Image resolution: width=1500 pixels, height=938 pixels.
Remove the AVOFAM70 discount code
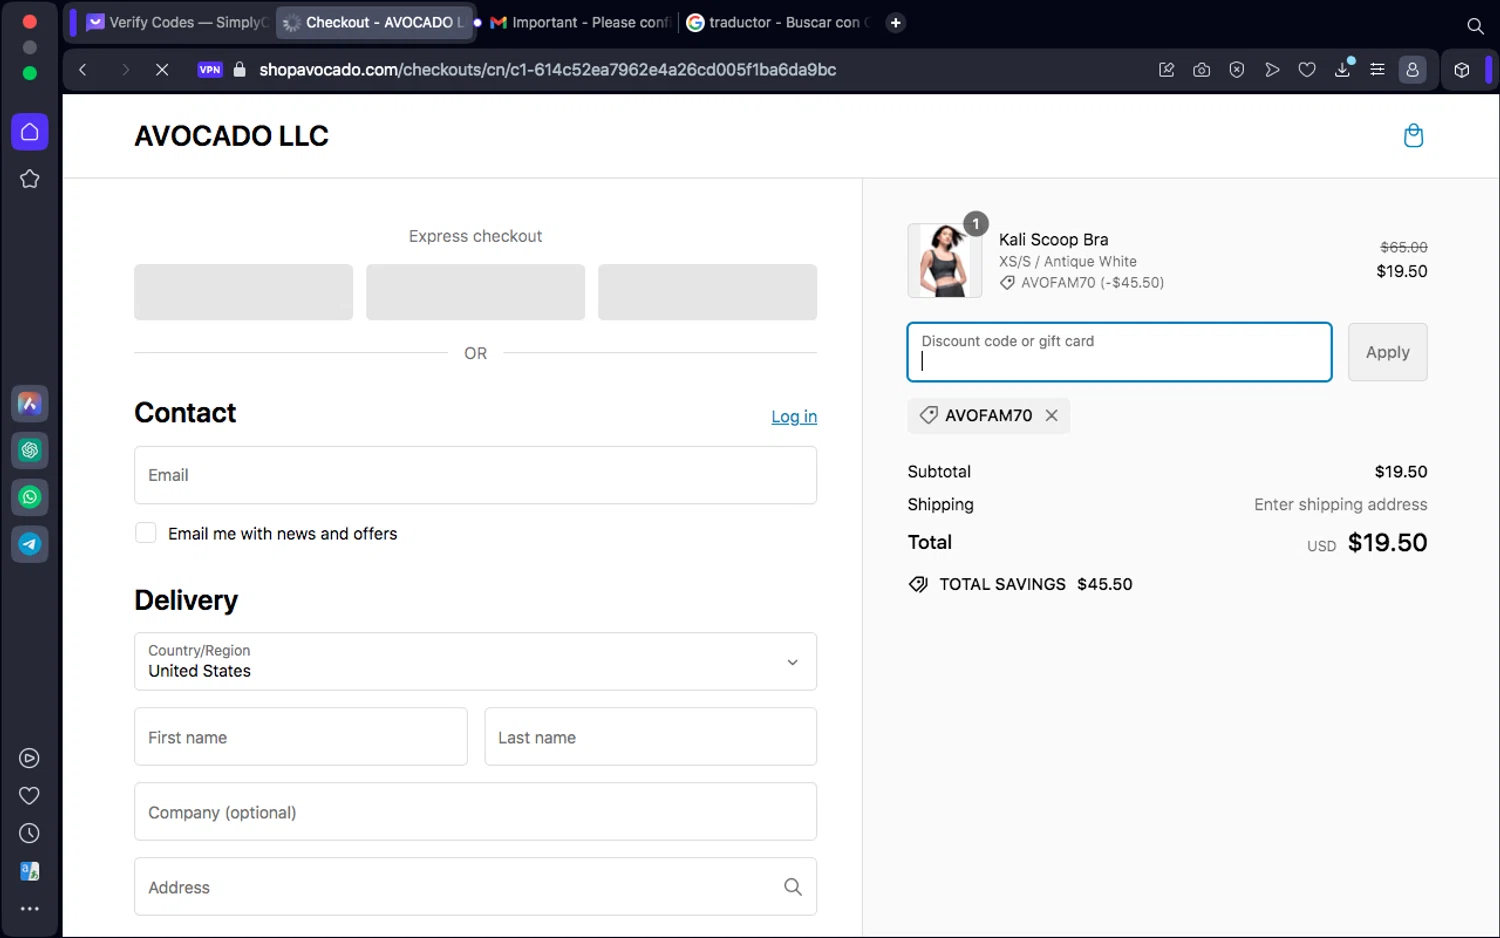click(1051, 415)
